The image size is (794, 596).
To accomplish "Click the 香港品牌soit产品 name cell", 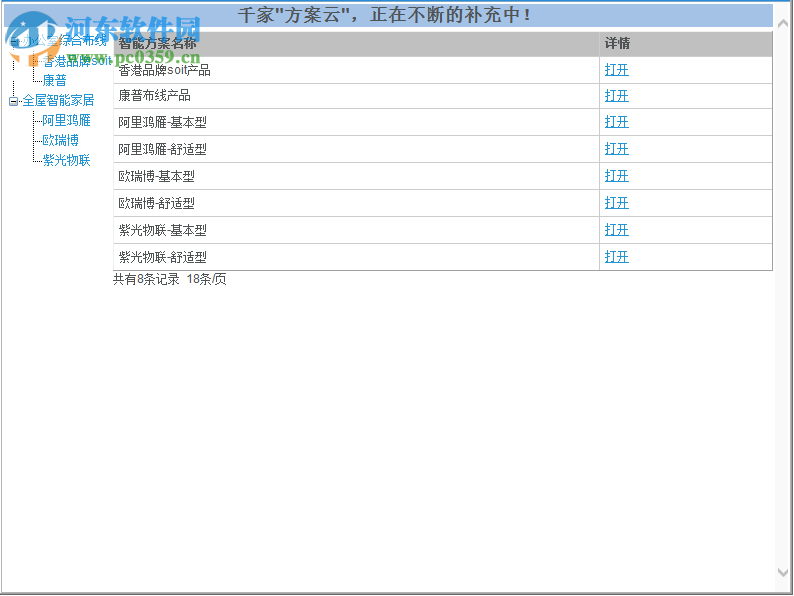I will [x=356, y=70].
